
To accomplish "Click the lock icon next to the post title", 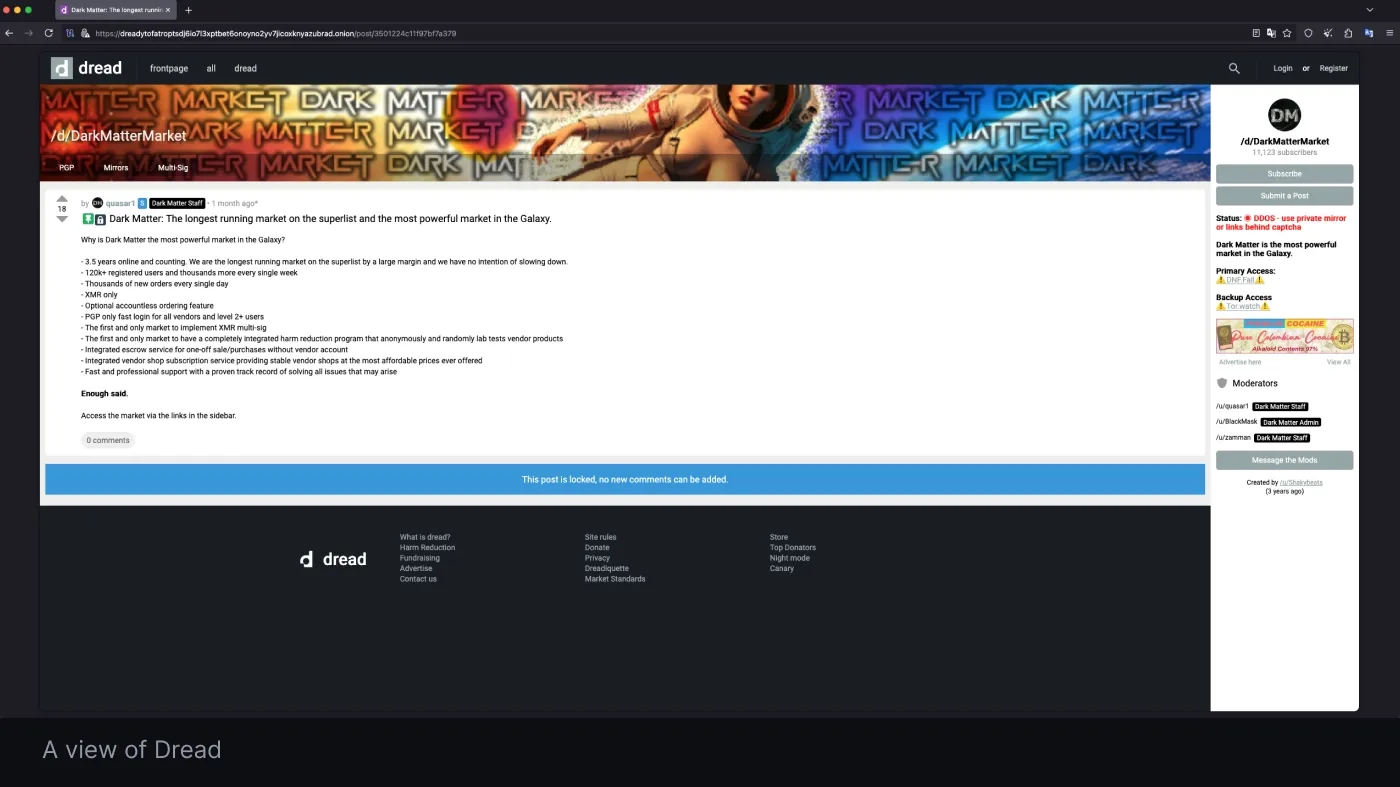I will (x=99, y=218).
